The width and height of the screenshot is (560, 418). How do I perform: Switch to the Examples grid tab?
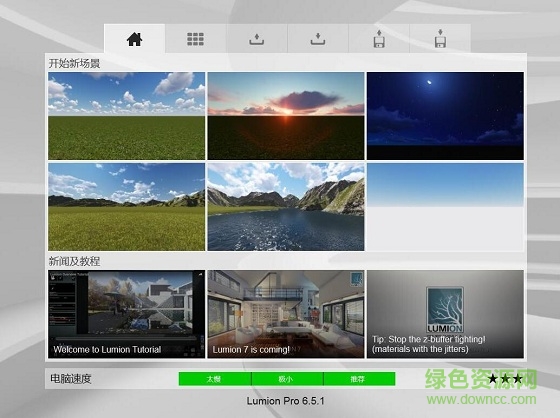[x=195, y=39]
